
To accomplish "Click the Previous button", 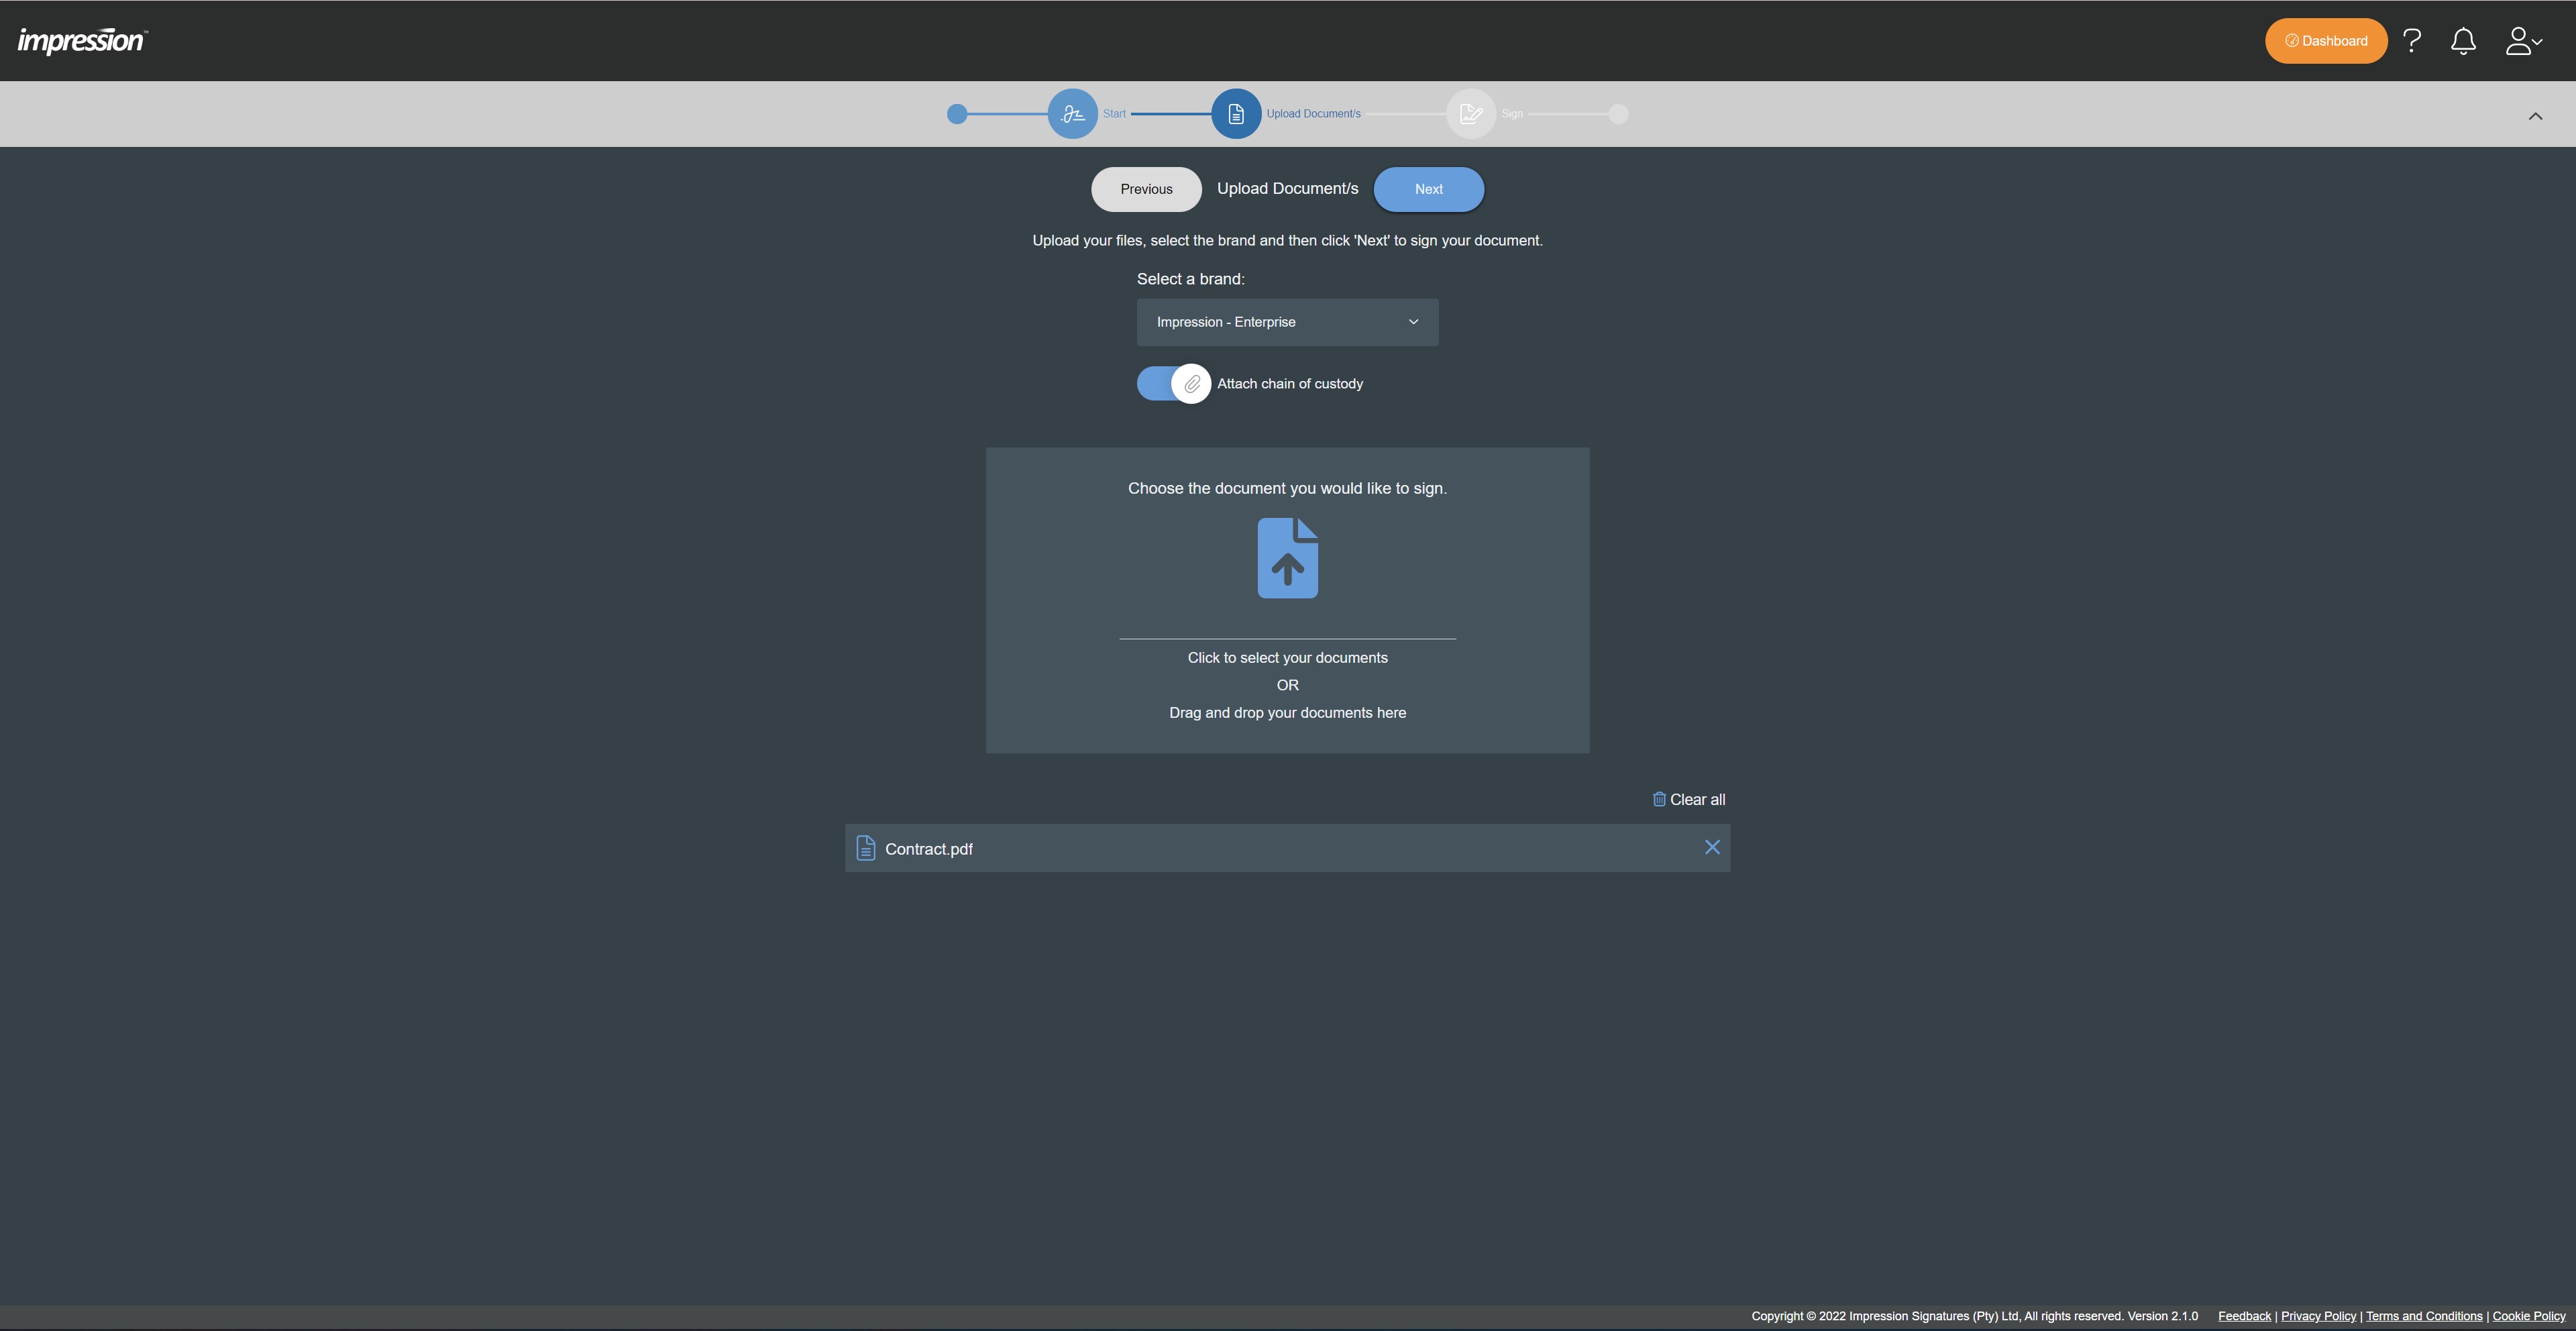I will coord(1146,189).
